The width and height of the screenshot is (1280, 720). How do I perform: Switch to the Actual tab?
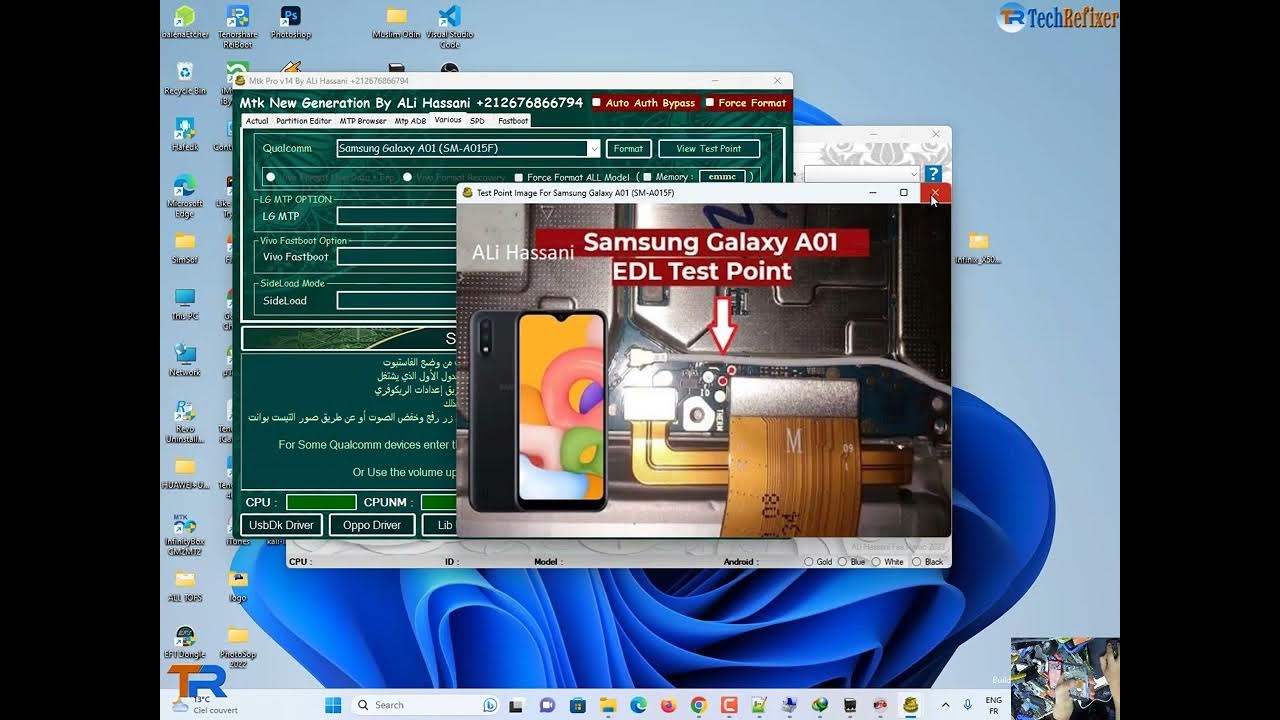click(x=257, y=121)
